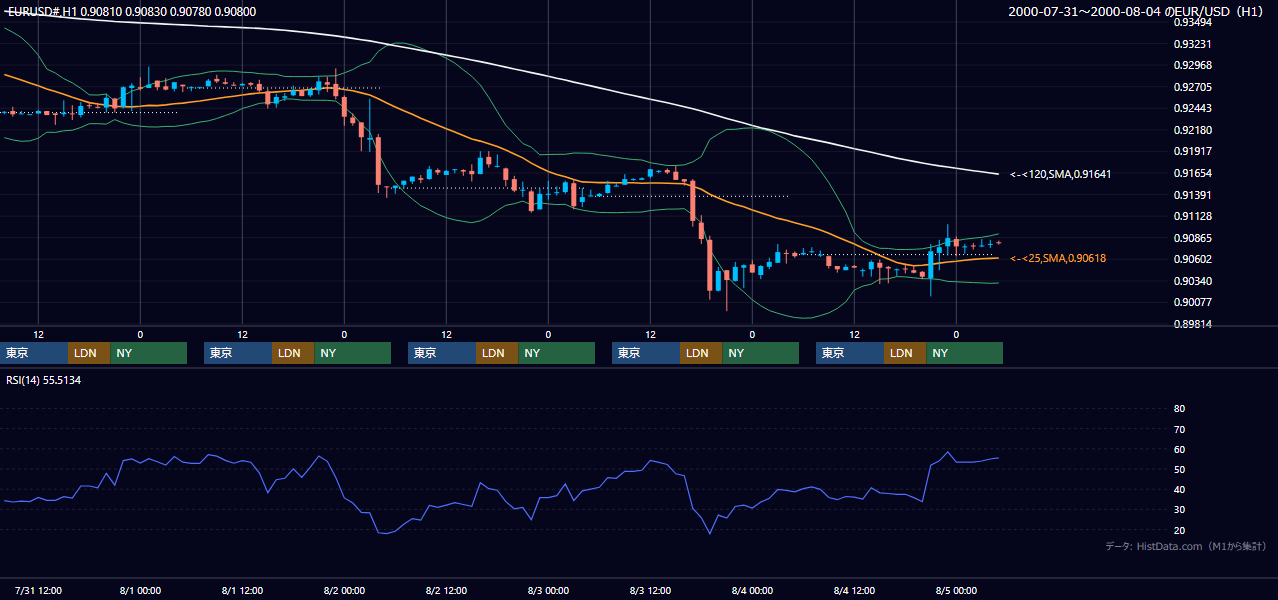Select the last NY session block

(x=964, y=353)
